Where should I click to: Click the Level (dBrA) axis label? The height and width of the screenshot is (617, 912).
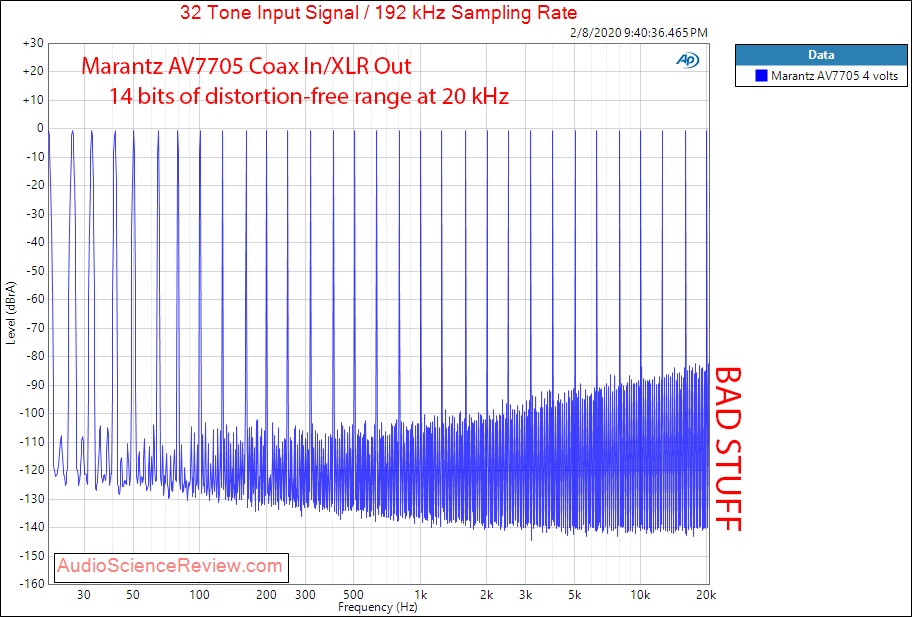[11, 313]
